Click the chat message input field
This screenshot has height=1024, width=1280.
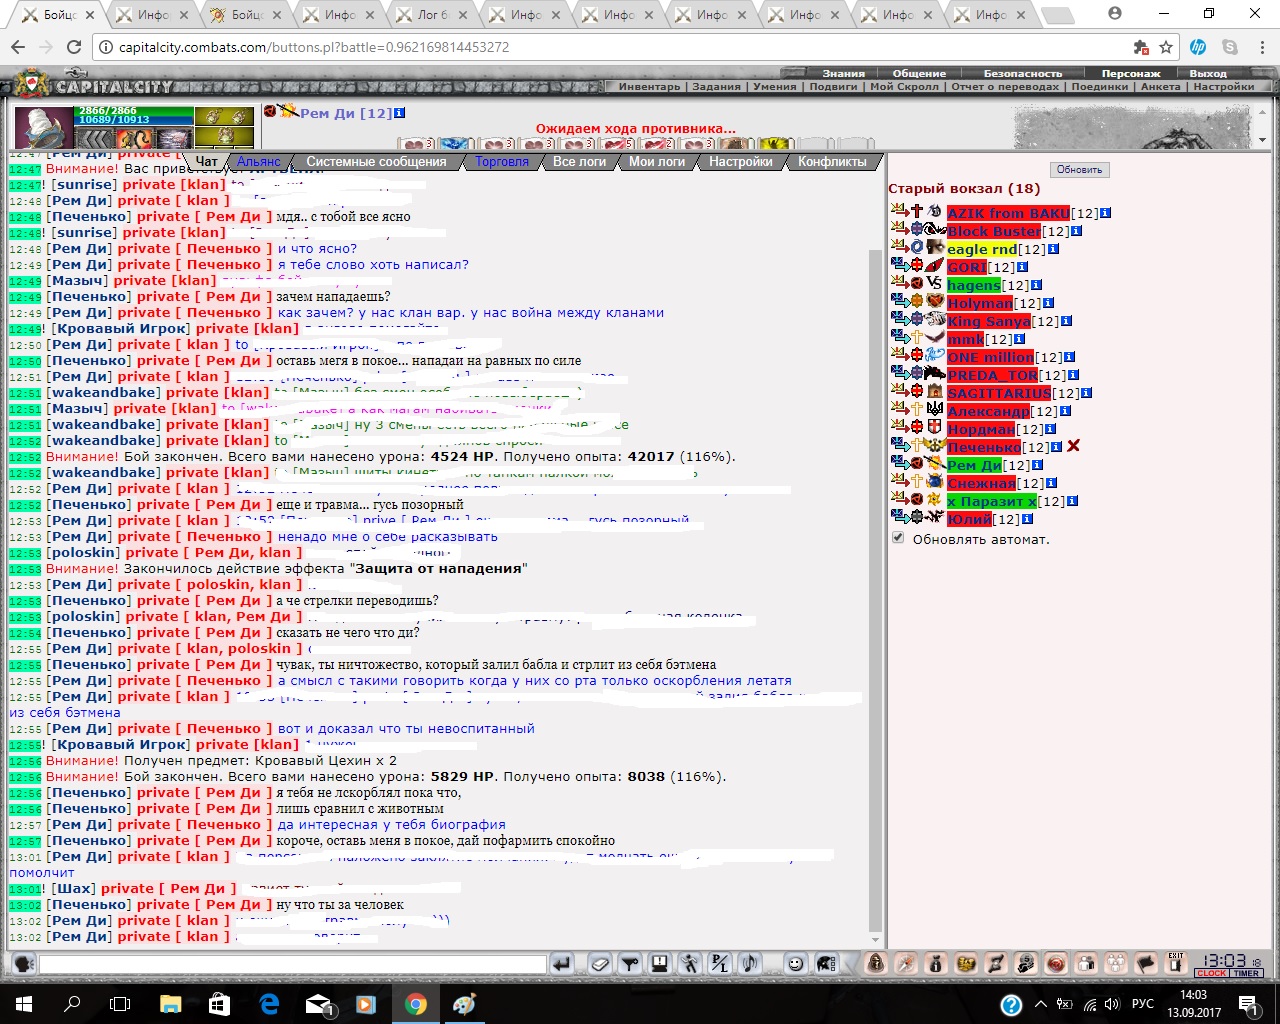point(292,964)
